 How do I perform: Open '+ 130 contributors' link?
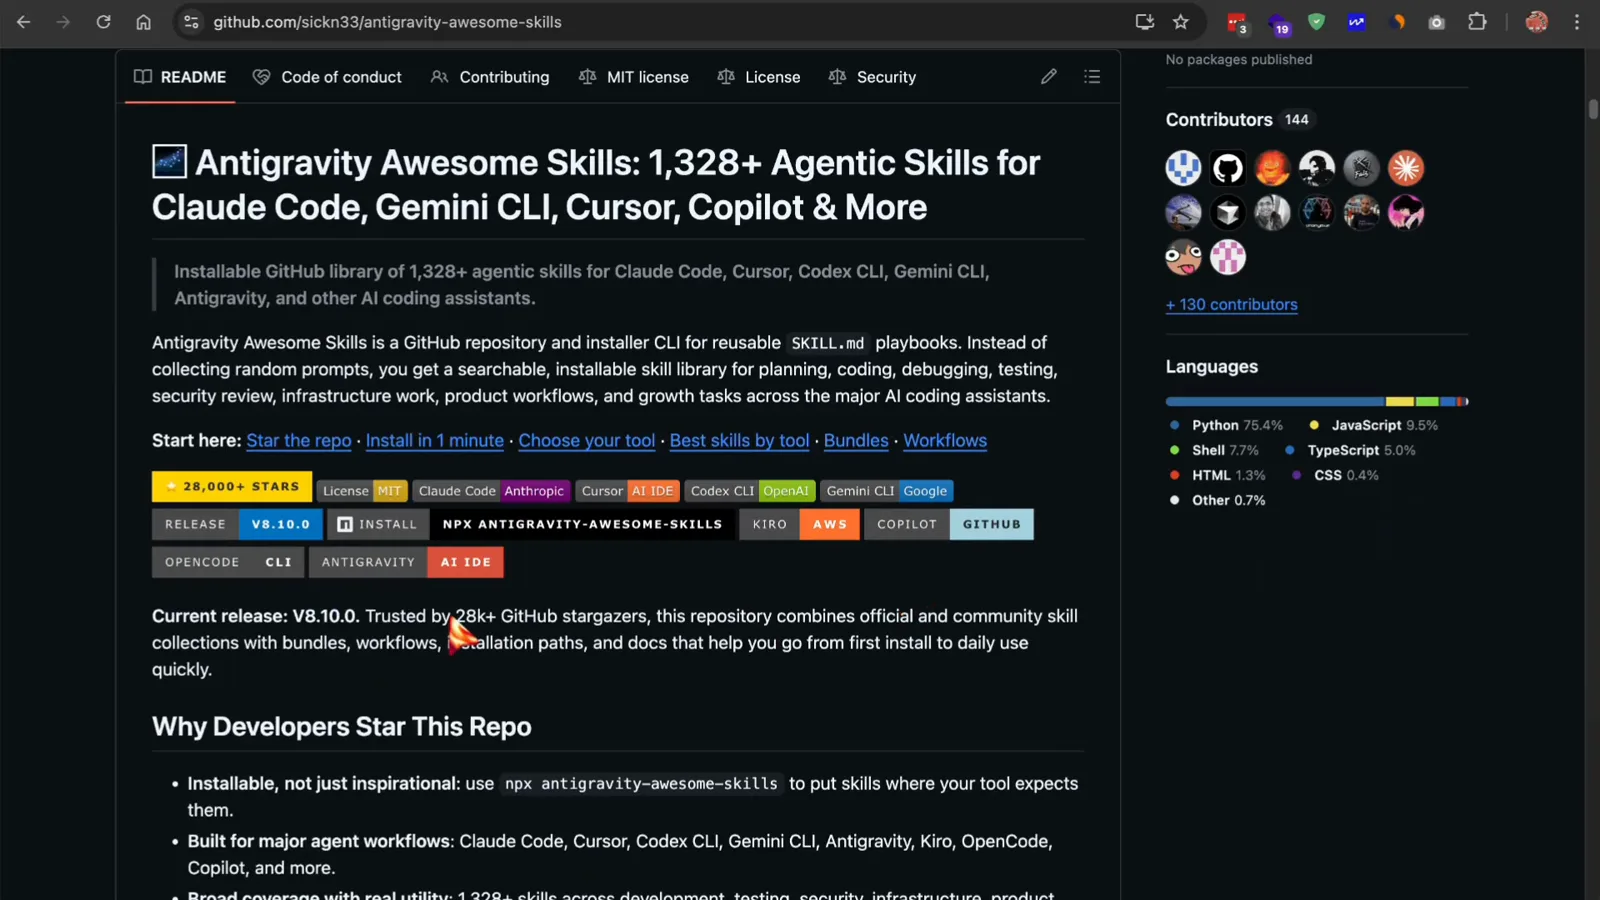(x=1232, y=305)
